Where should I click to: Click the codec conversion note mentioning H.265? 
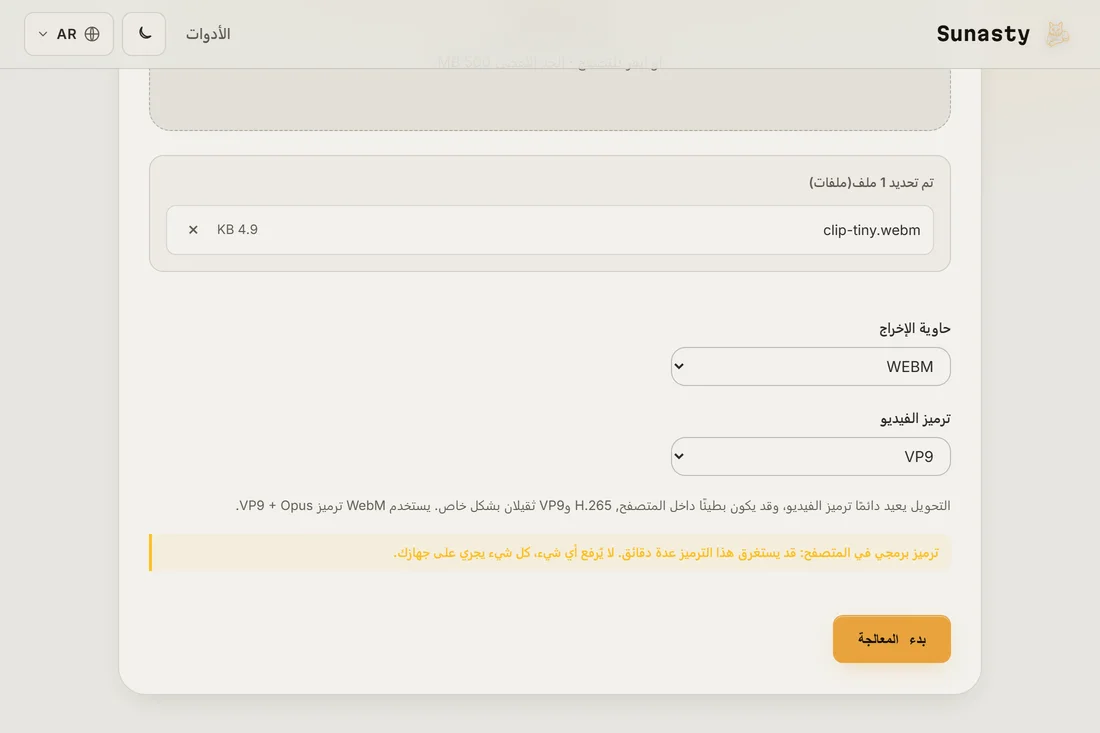click(x=593, y=506)
